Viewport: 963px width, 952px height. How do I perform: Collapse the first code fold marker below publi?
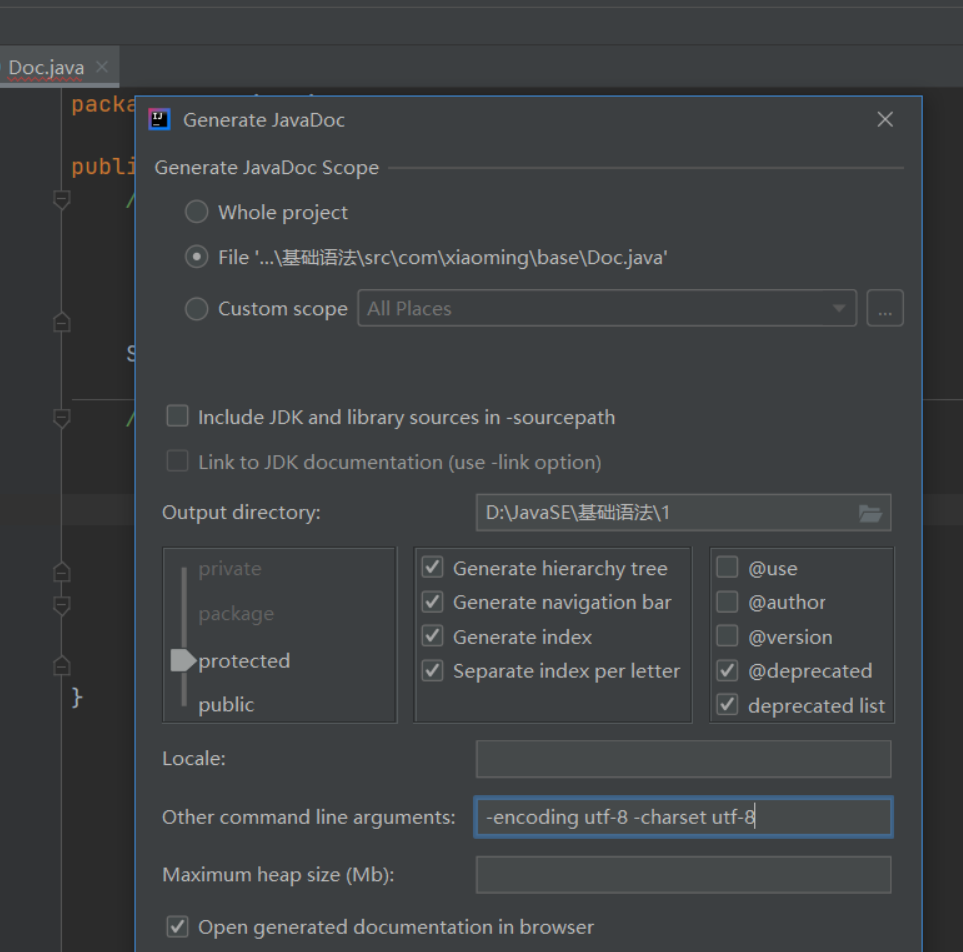click(61, 199)
